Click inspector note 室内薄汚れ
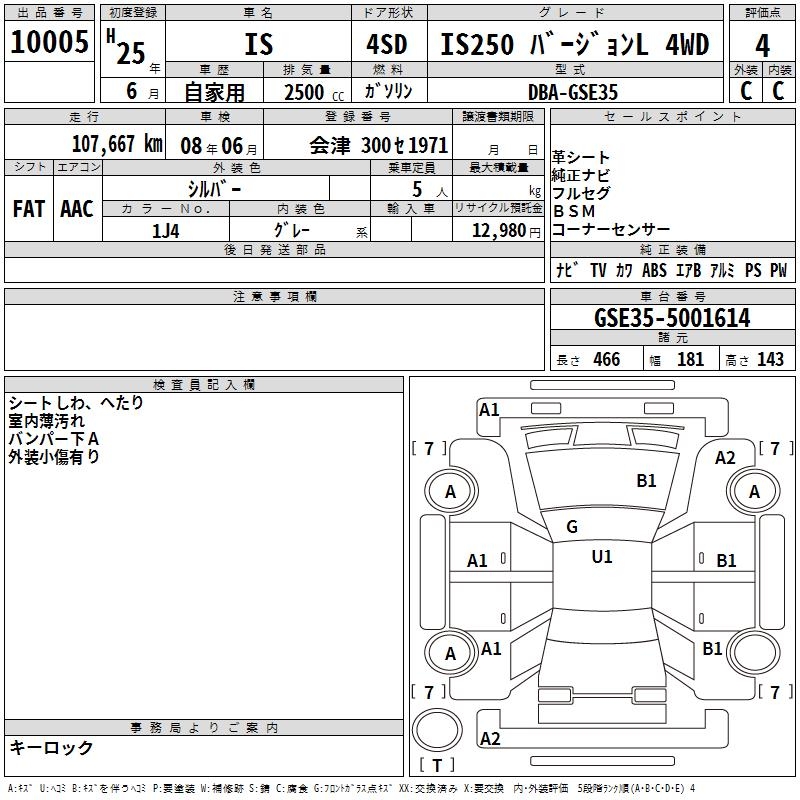Screen dimensions: 800x800 pyautogui.click(x=46, y=421)
